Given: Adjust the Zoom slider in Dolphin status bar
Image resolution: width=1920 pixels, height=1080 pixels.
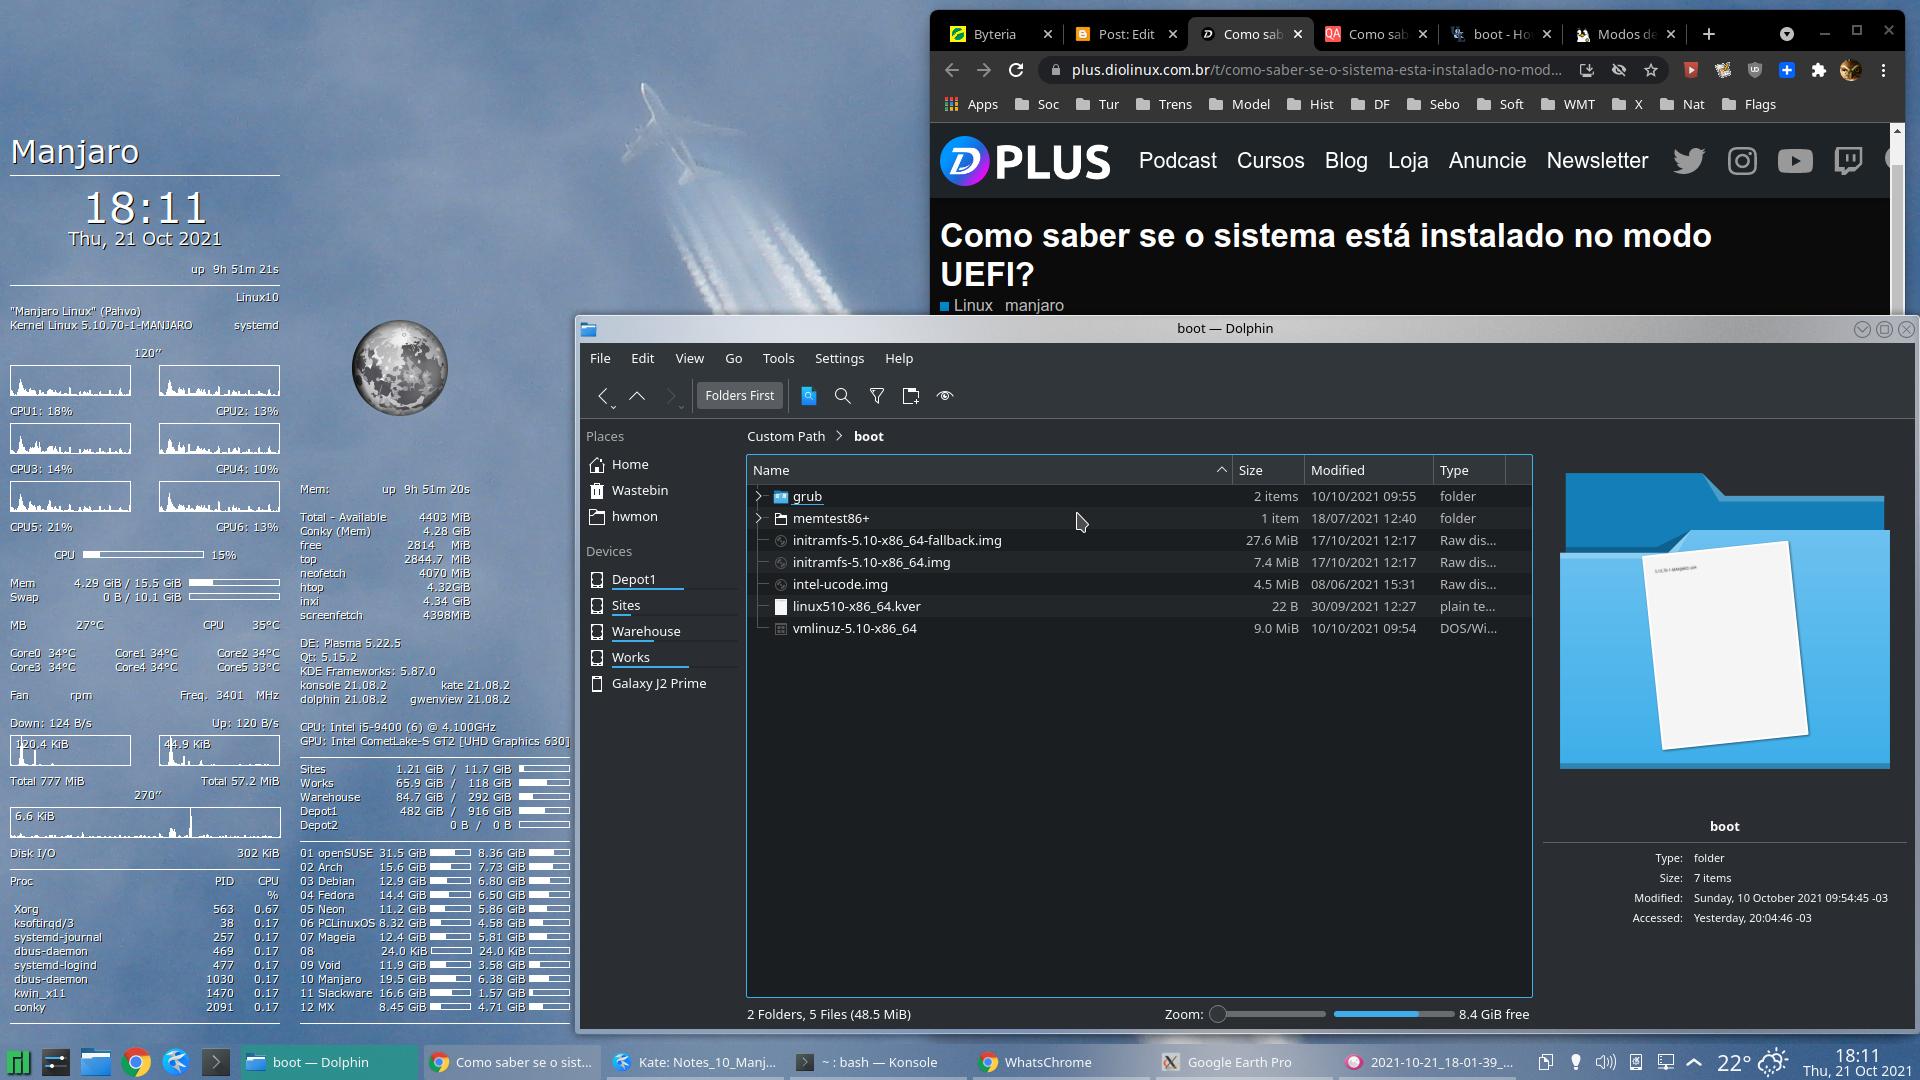Looking at the screenshot, I should tap(1267, 1014).
